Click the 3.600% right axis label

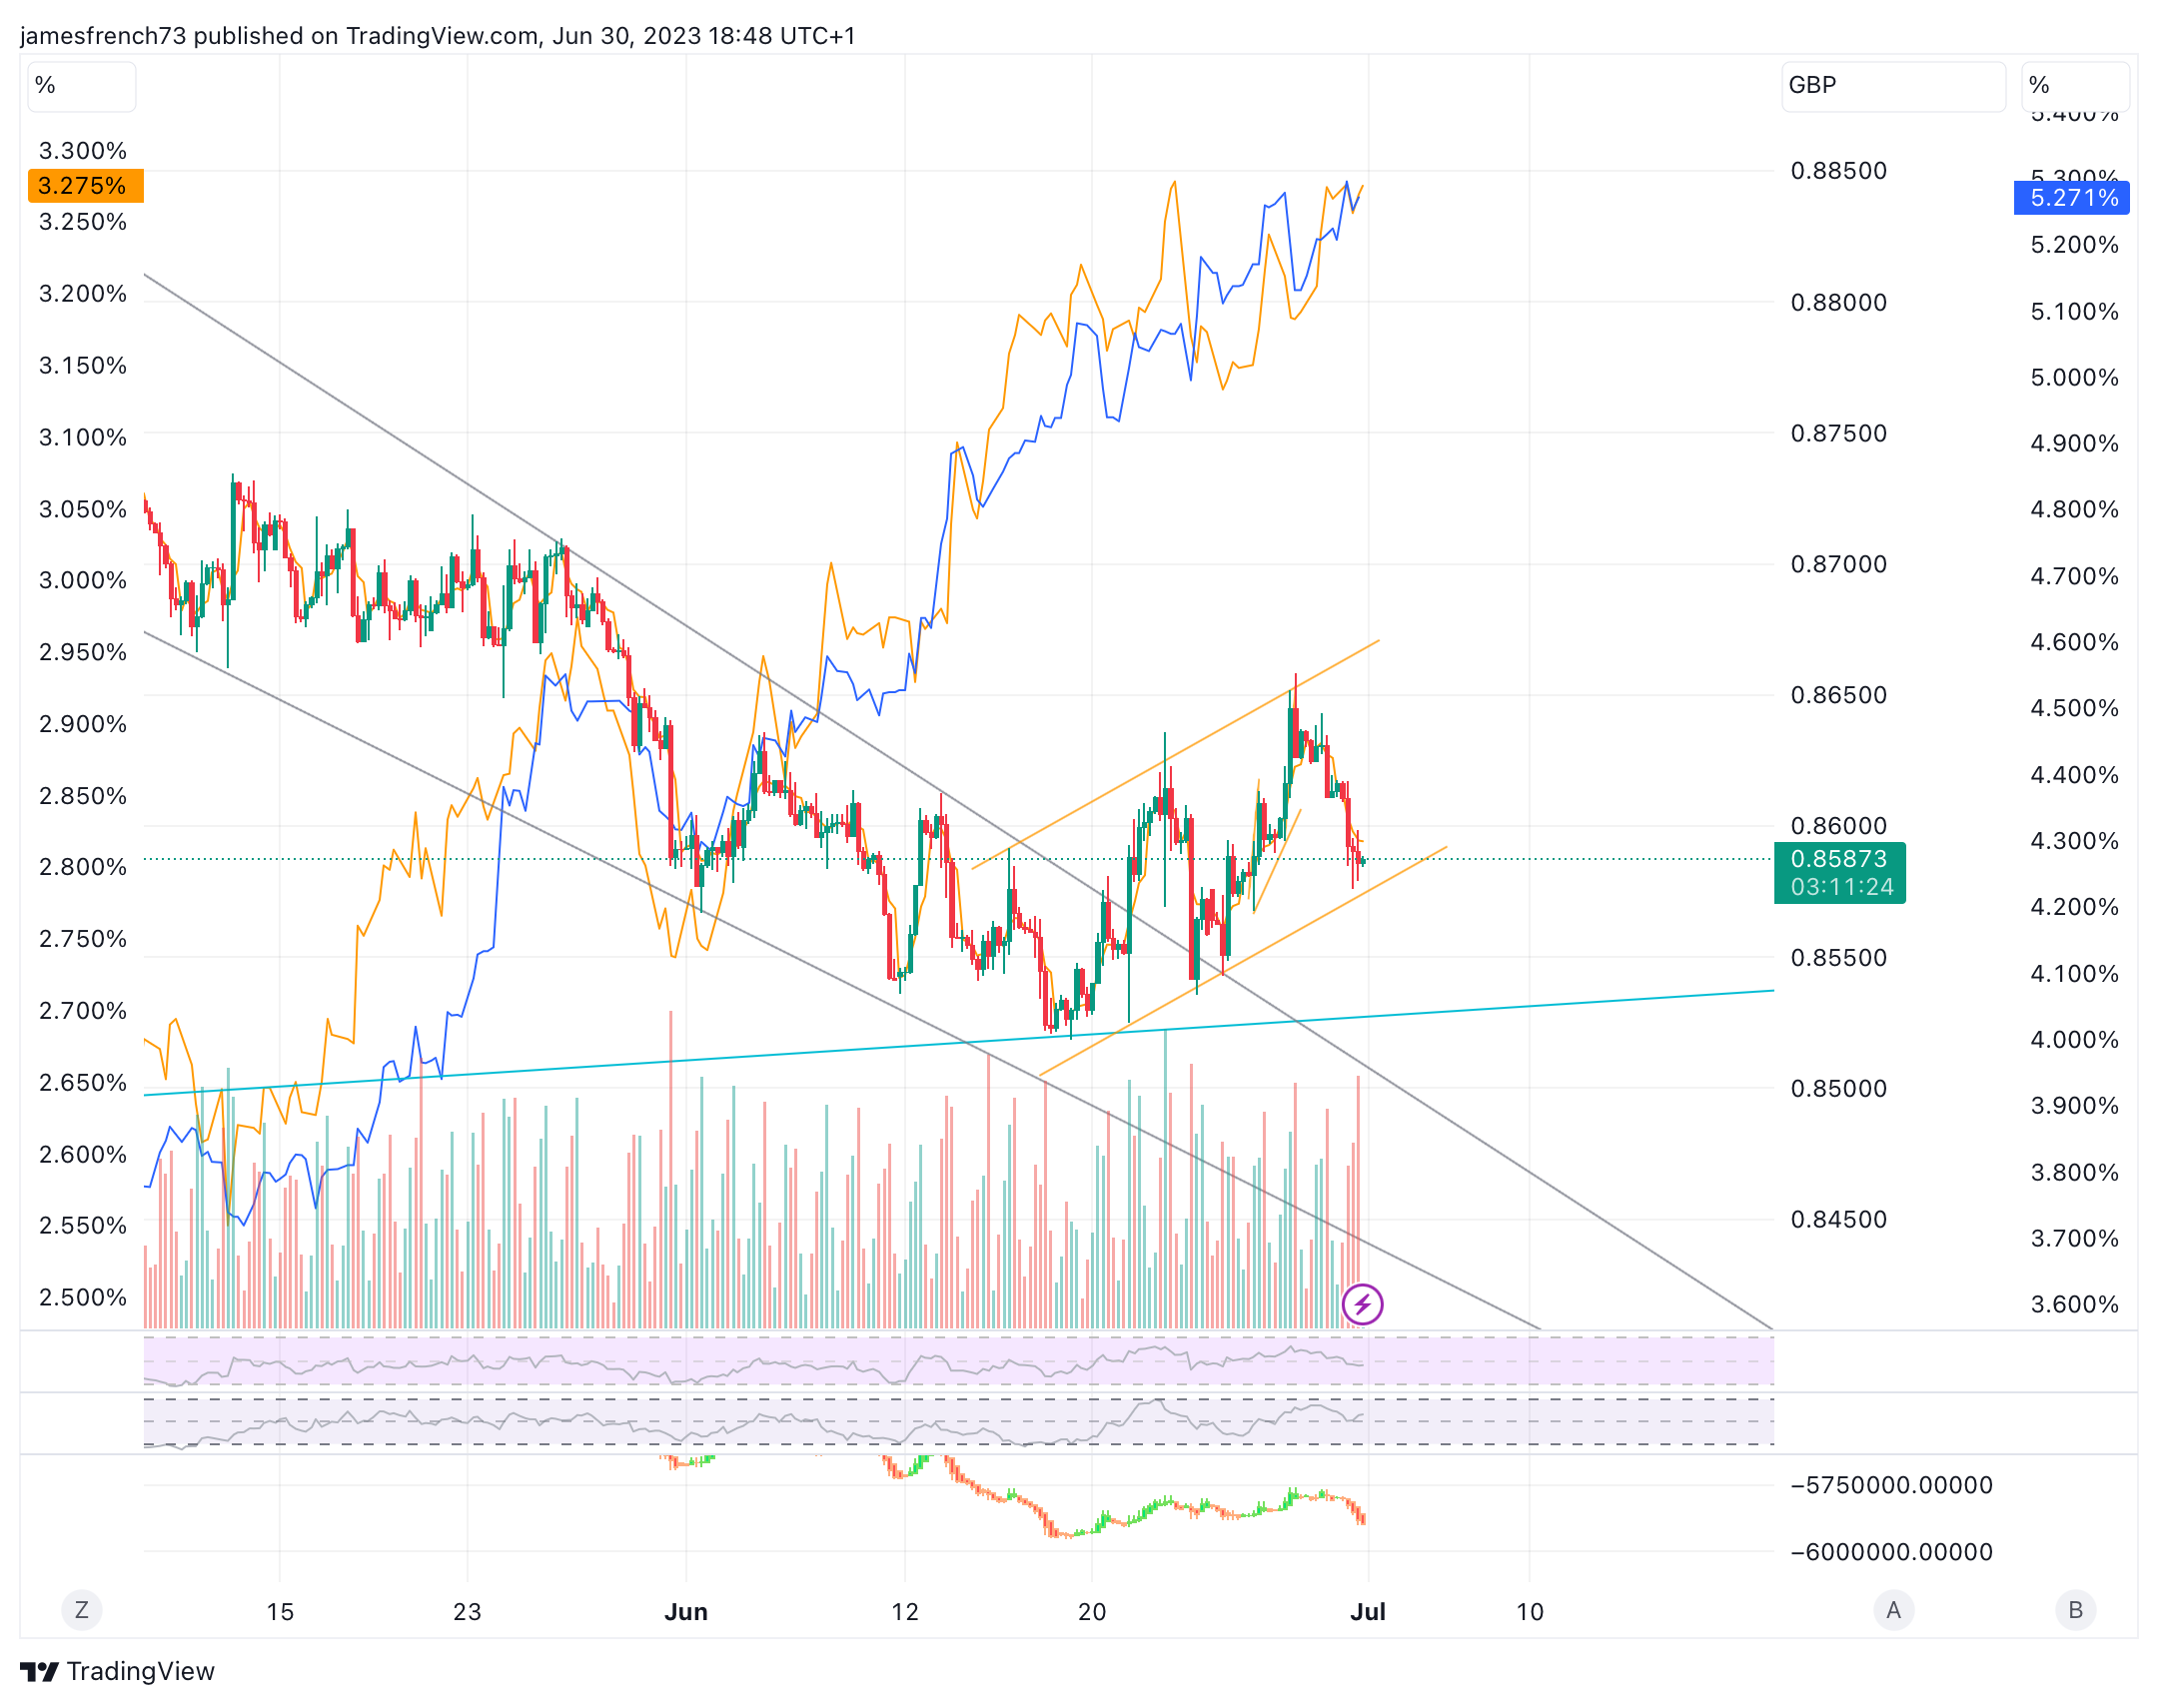(2075, 1305)
